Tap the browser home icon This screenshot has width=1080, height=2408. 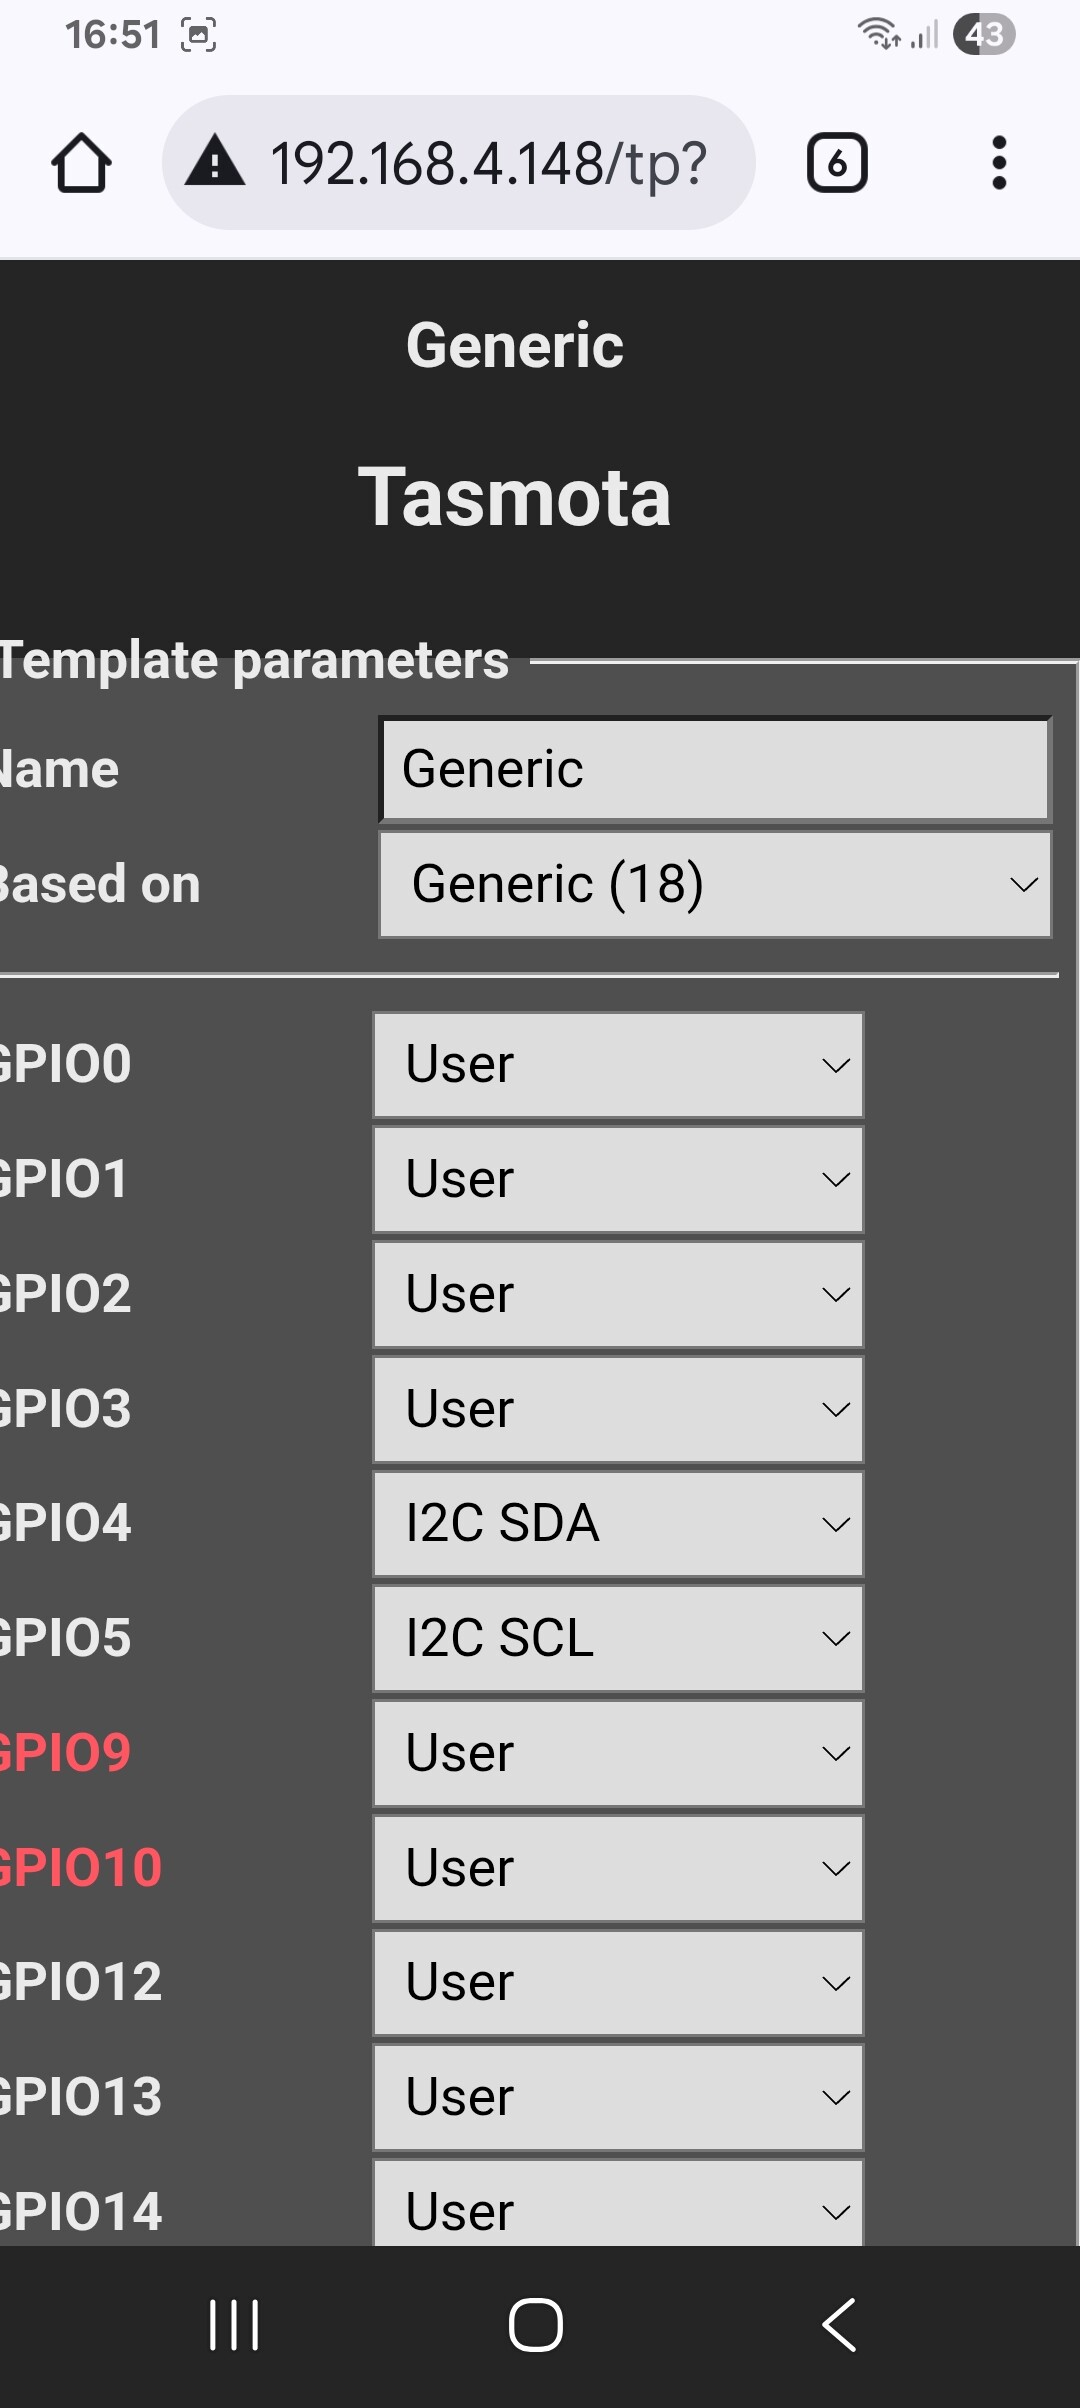click(x=81, y=163)
